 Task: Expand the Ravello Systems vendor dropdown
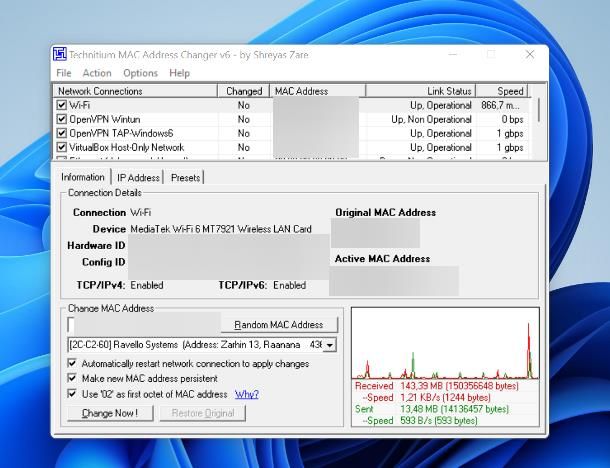tap(330, 345)
